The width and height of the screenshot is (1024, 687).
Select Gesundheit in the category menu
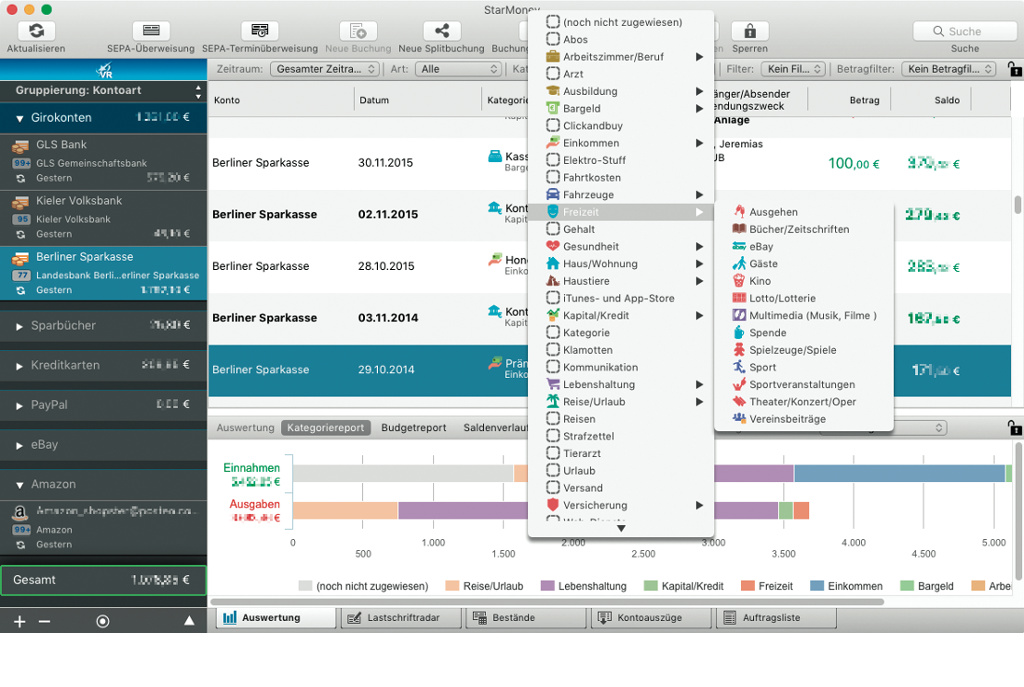click(591, 247)
